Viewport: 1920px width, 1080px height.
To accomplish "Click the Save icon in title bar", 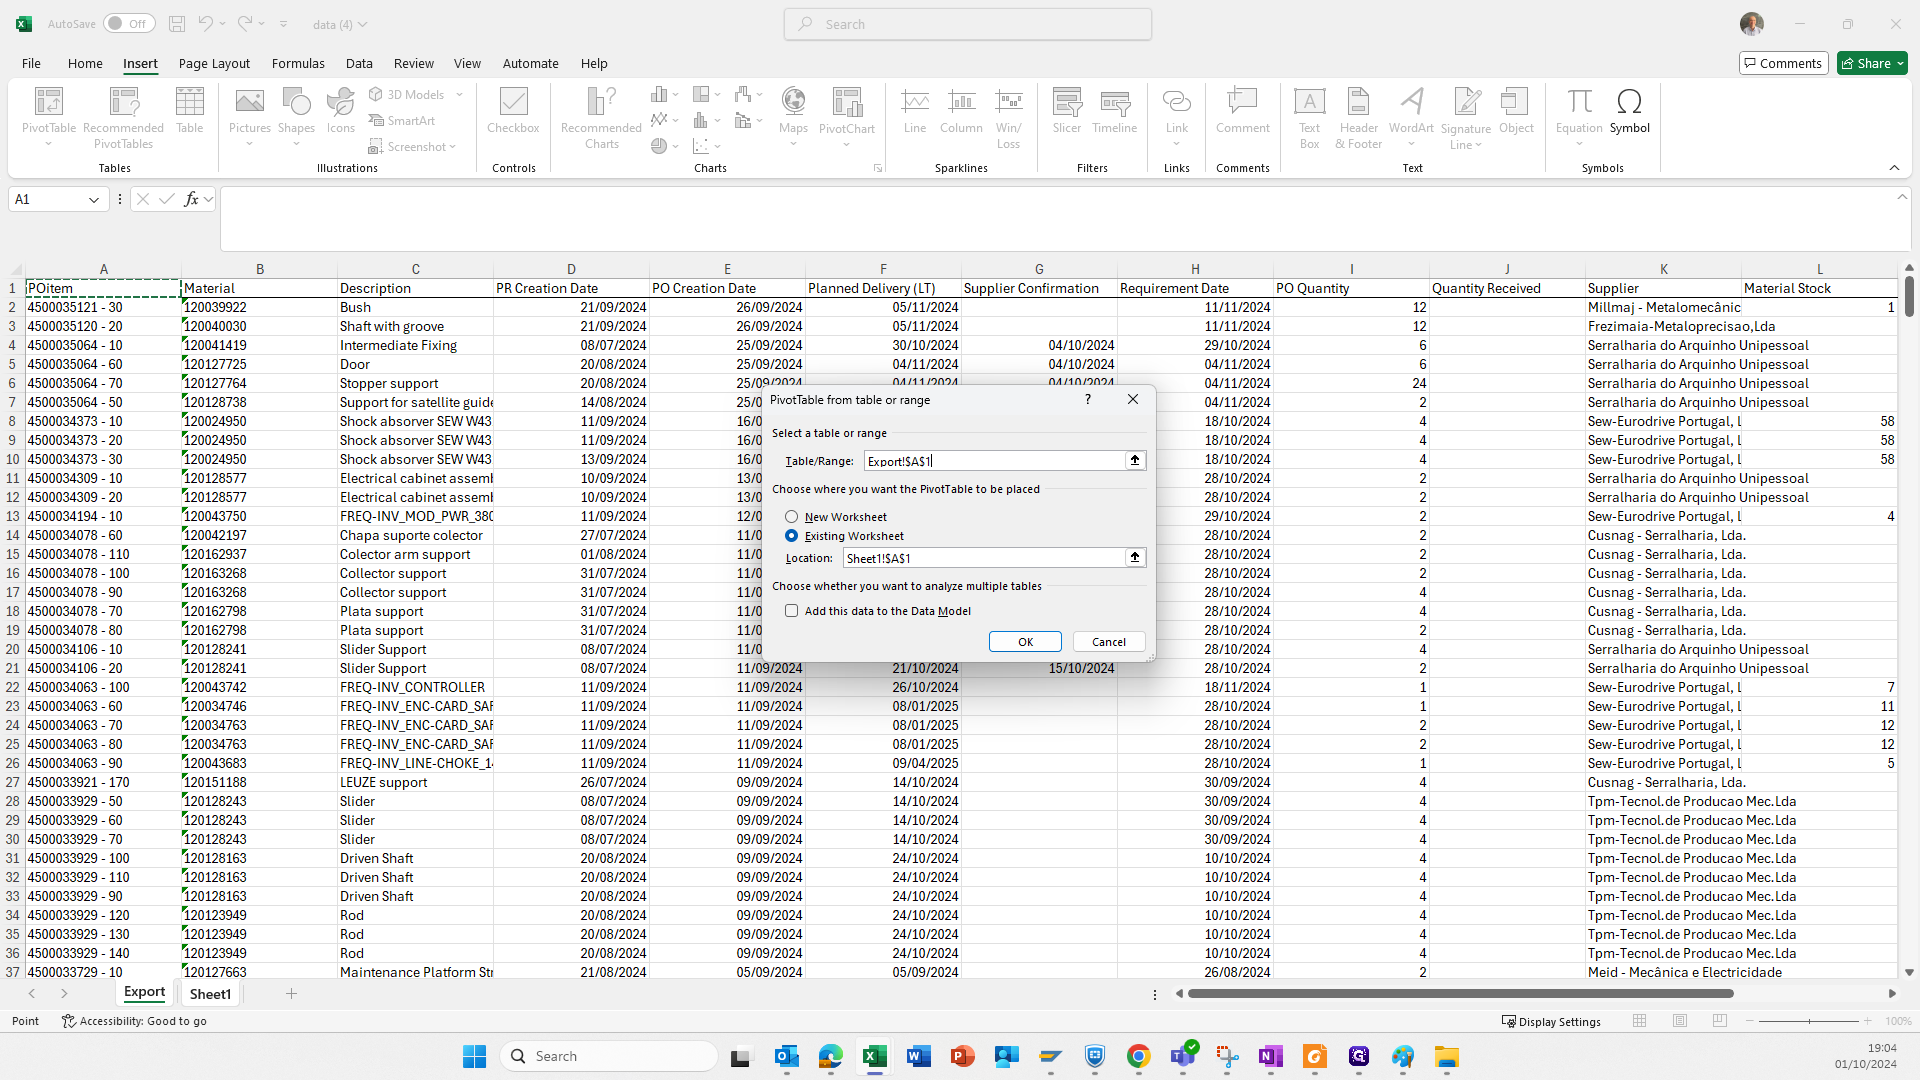I will click(x=176, y=24).
